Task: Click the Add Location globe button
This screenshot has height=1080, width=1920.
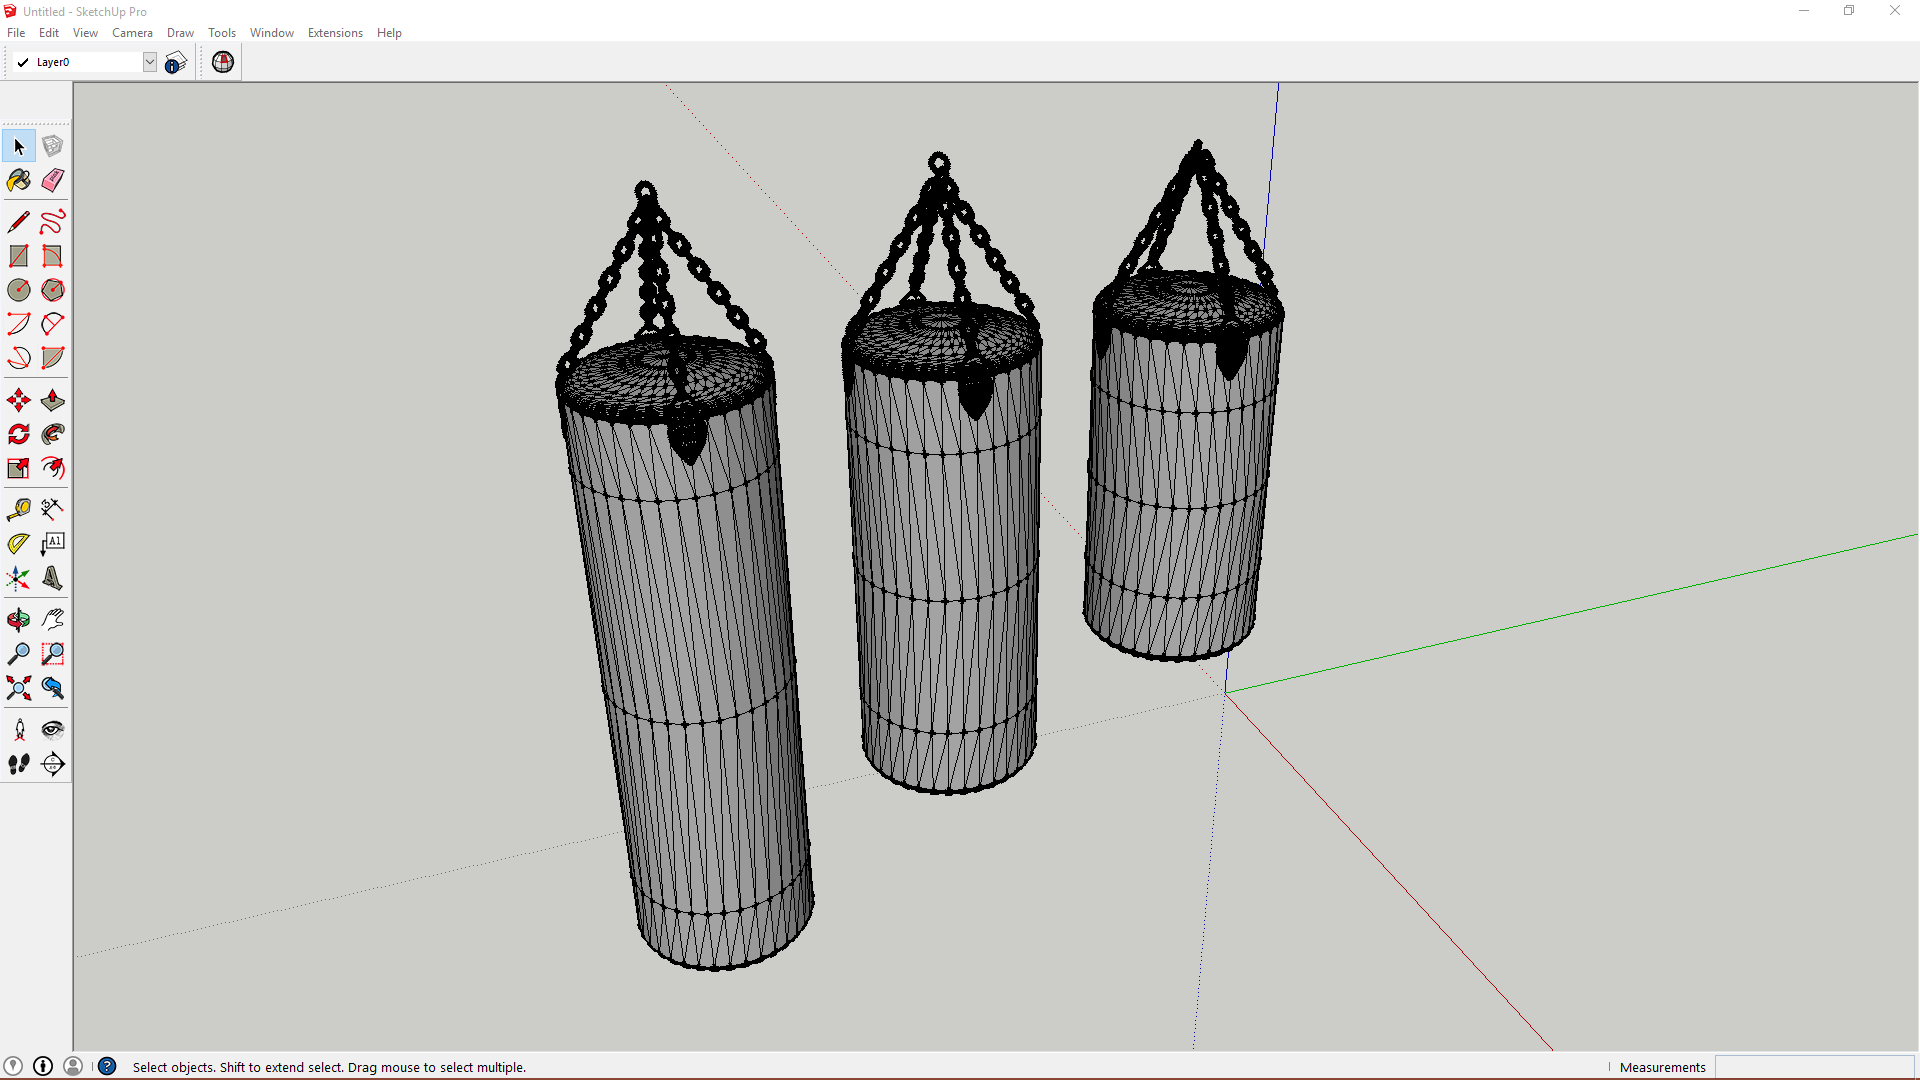Action: click(223, 62)
